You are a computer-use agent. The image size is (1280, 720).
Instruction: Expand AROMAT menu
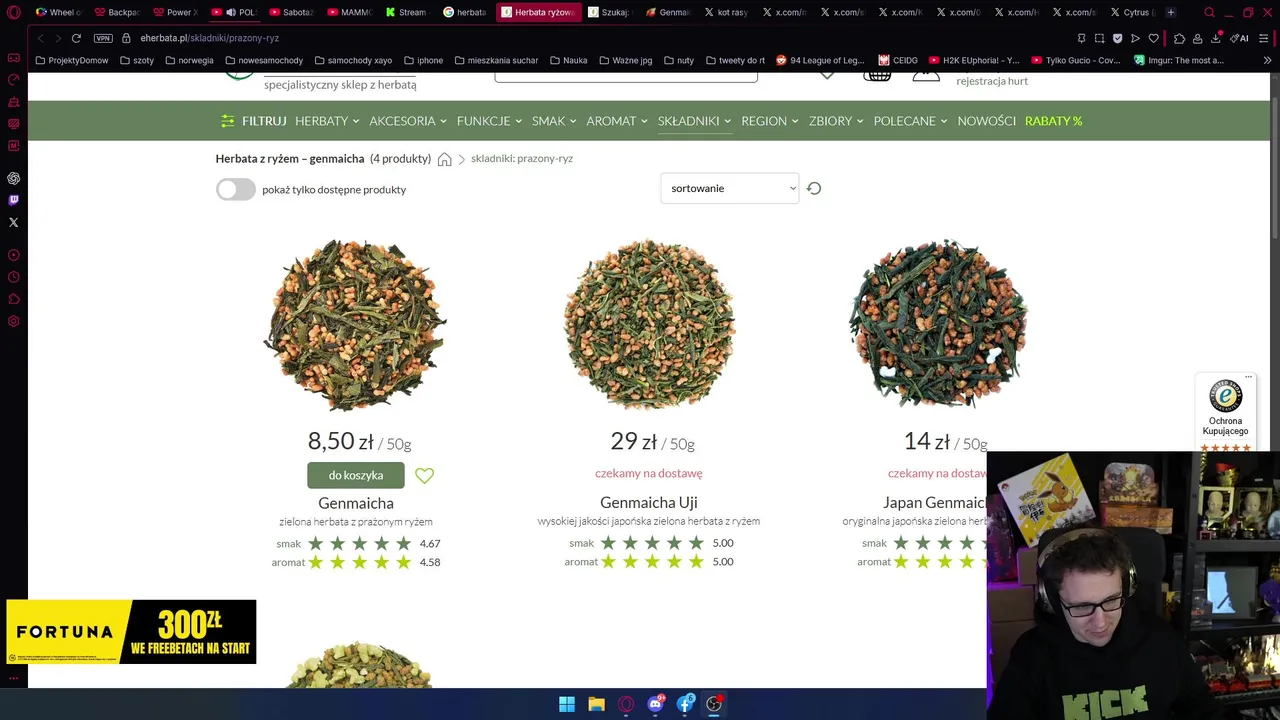pos(617,121)
